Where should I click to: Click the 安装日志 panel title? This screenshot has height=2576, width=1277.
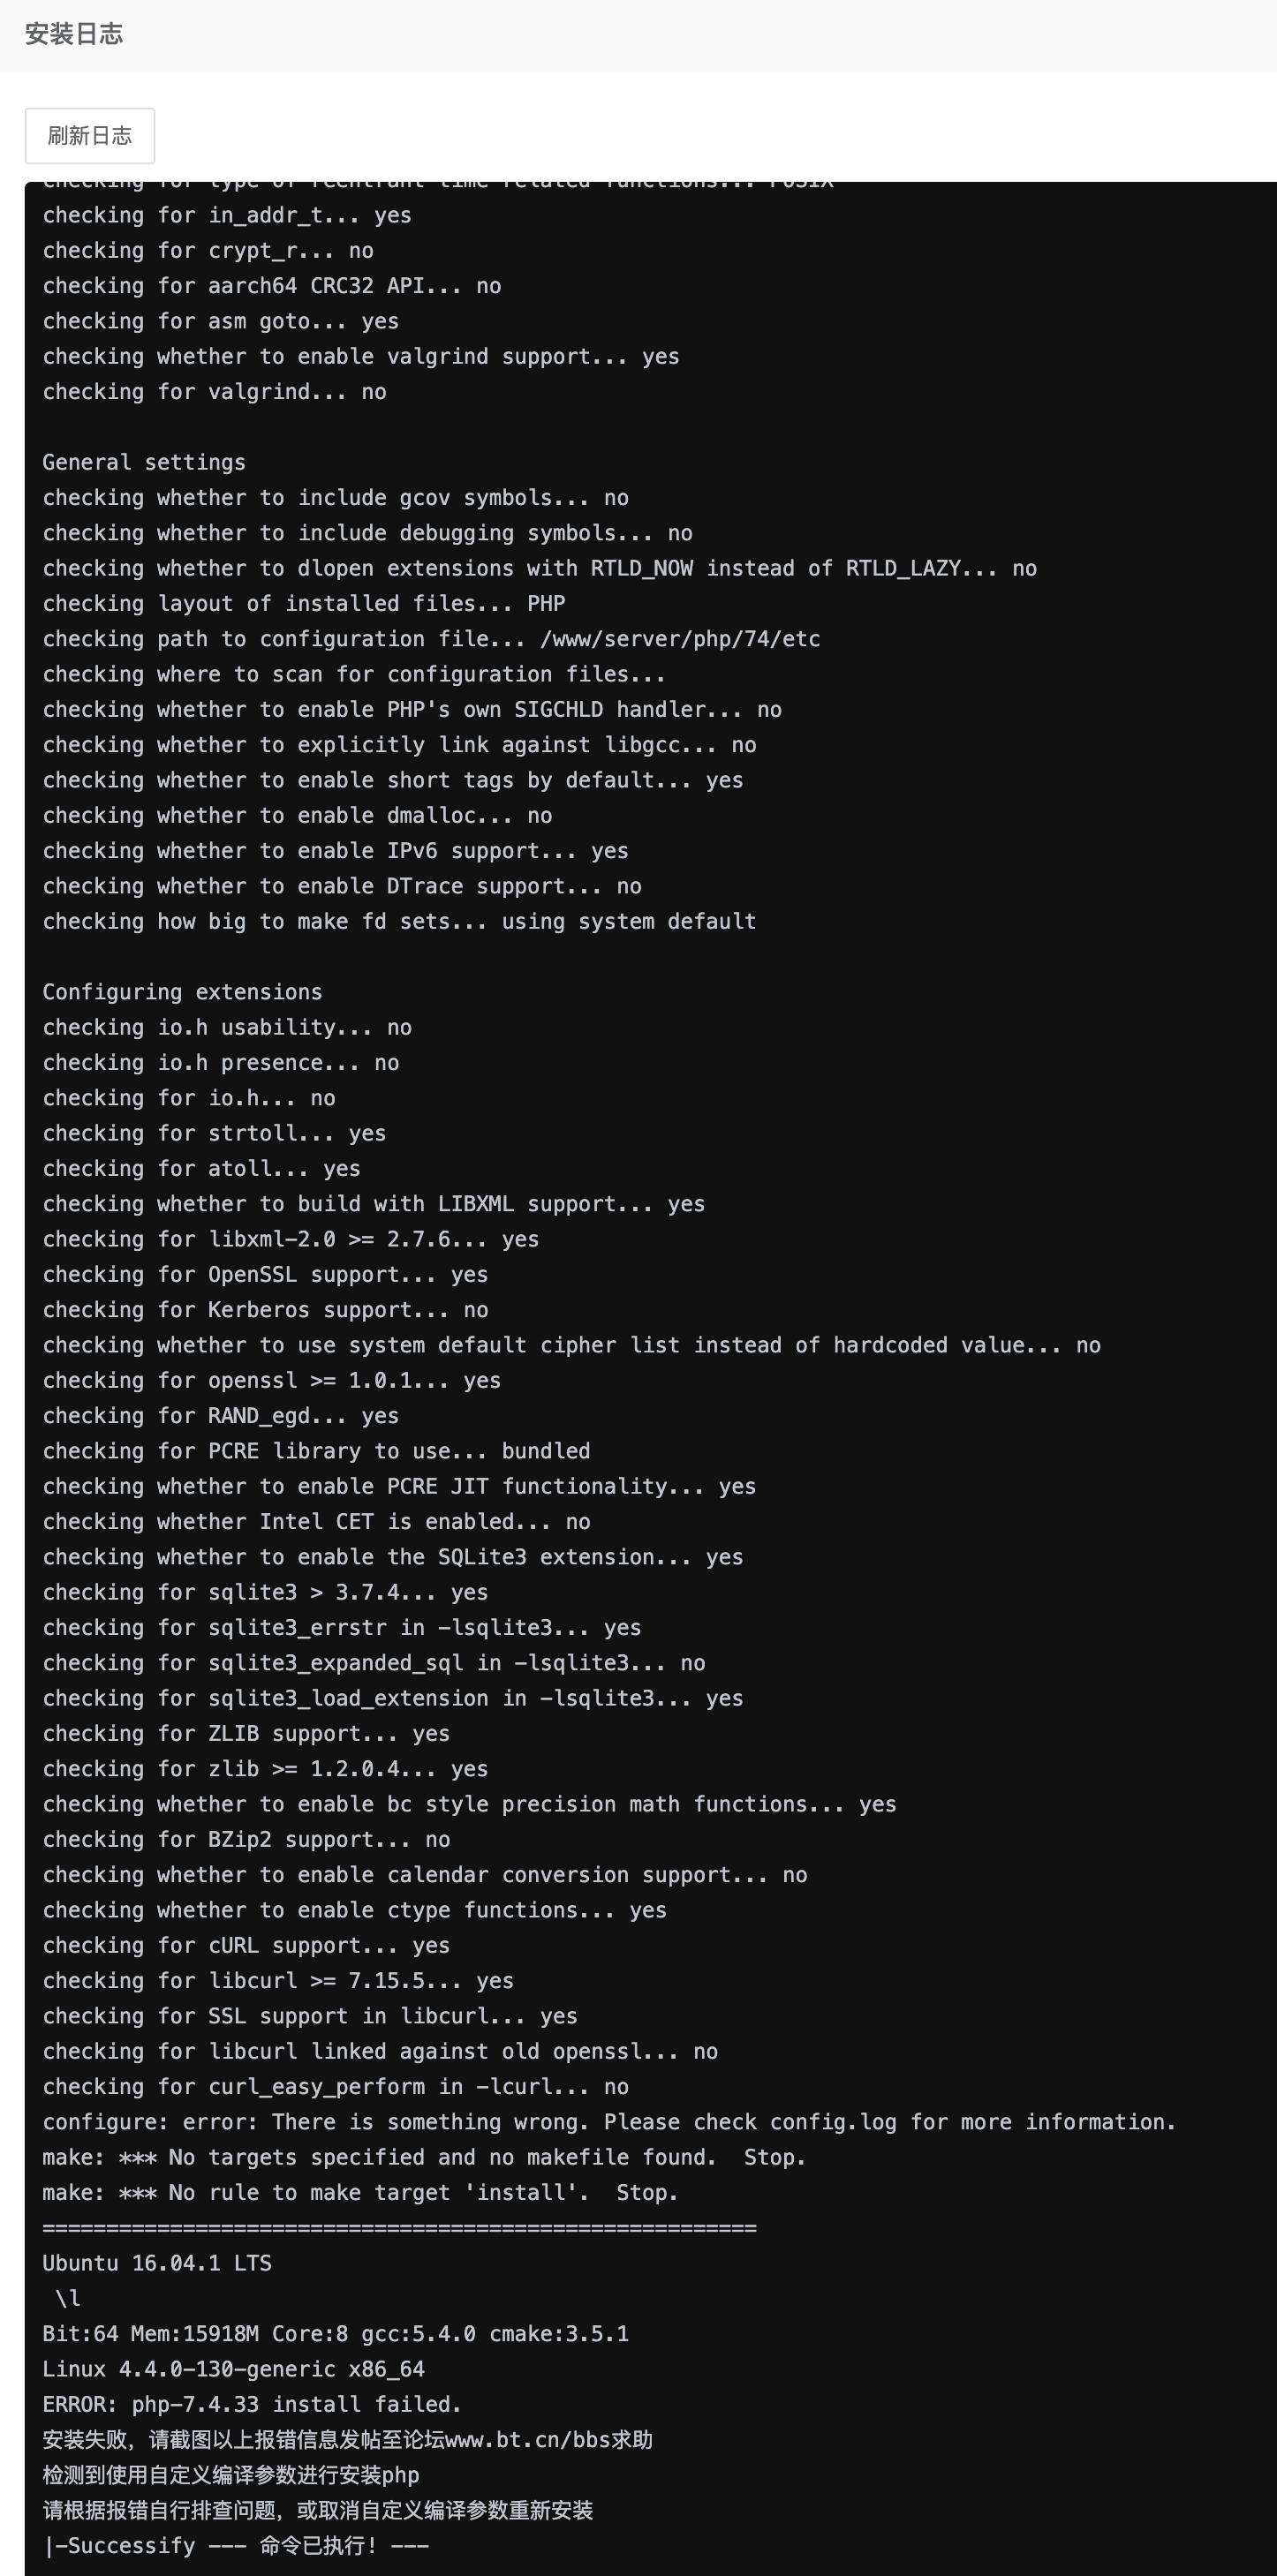(x=74, y=34)
